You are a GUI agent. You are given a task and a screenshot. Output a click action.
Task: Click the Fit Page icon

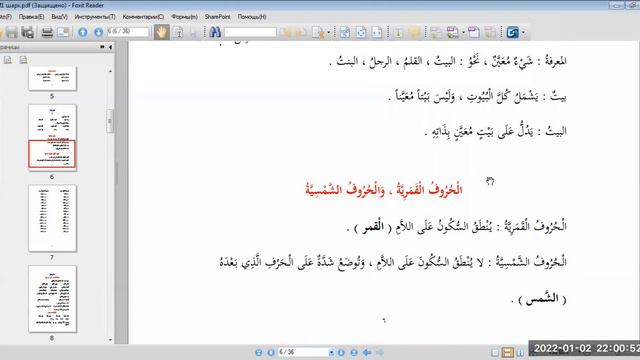point(361,32)
